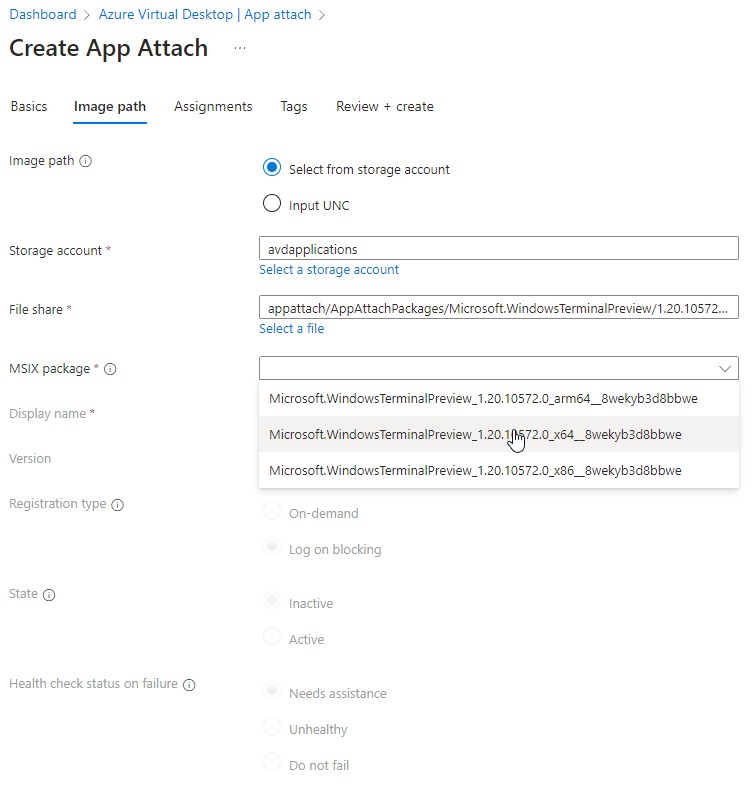Open Health check status info icon
Viewport: 755px width, 789px height.
pos(189,685)
